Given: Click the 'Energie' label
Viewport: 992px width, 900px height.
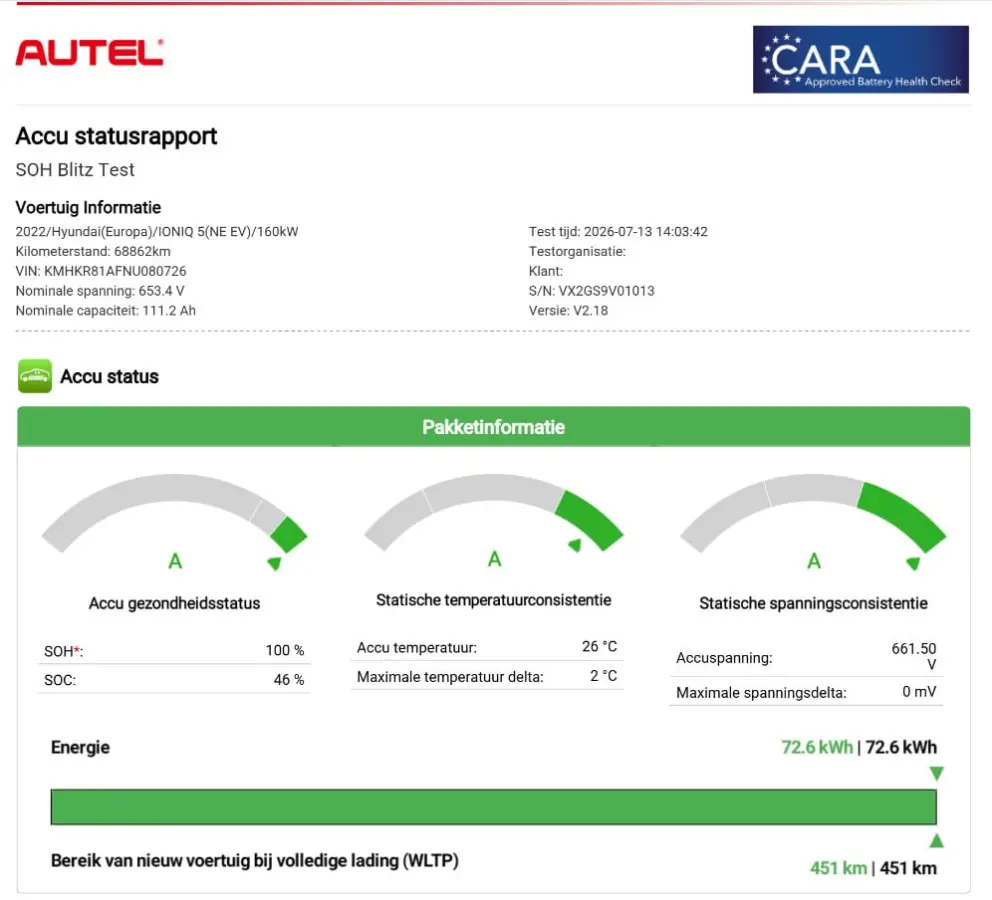Looking at the screenshot, I should pyautogui.click(x=80, y=747).
